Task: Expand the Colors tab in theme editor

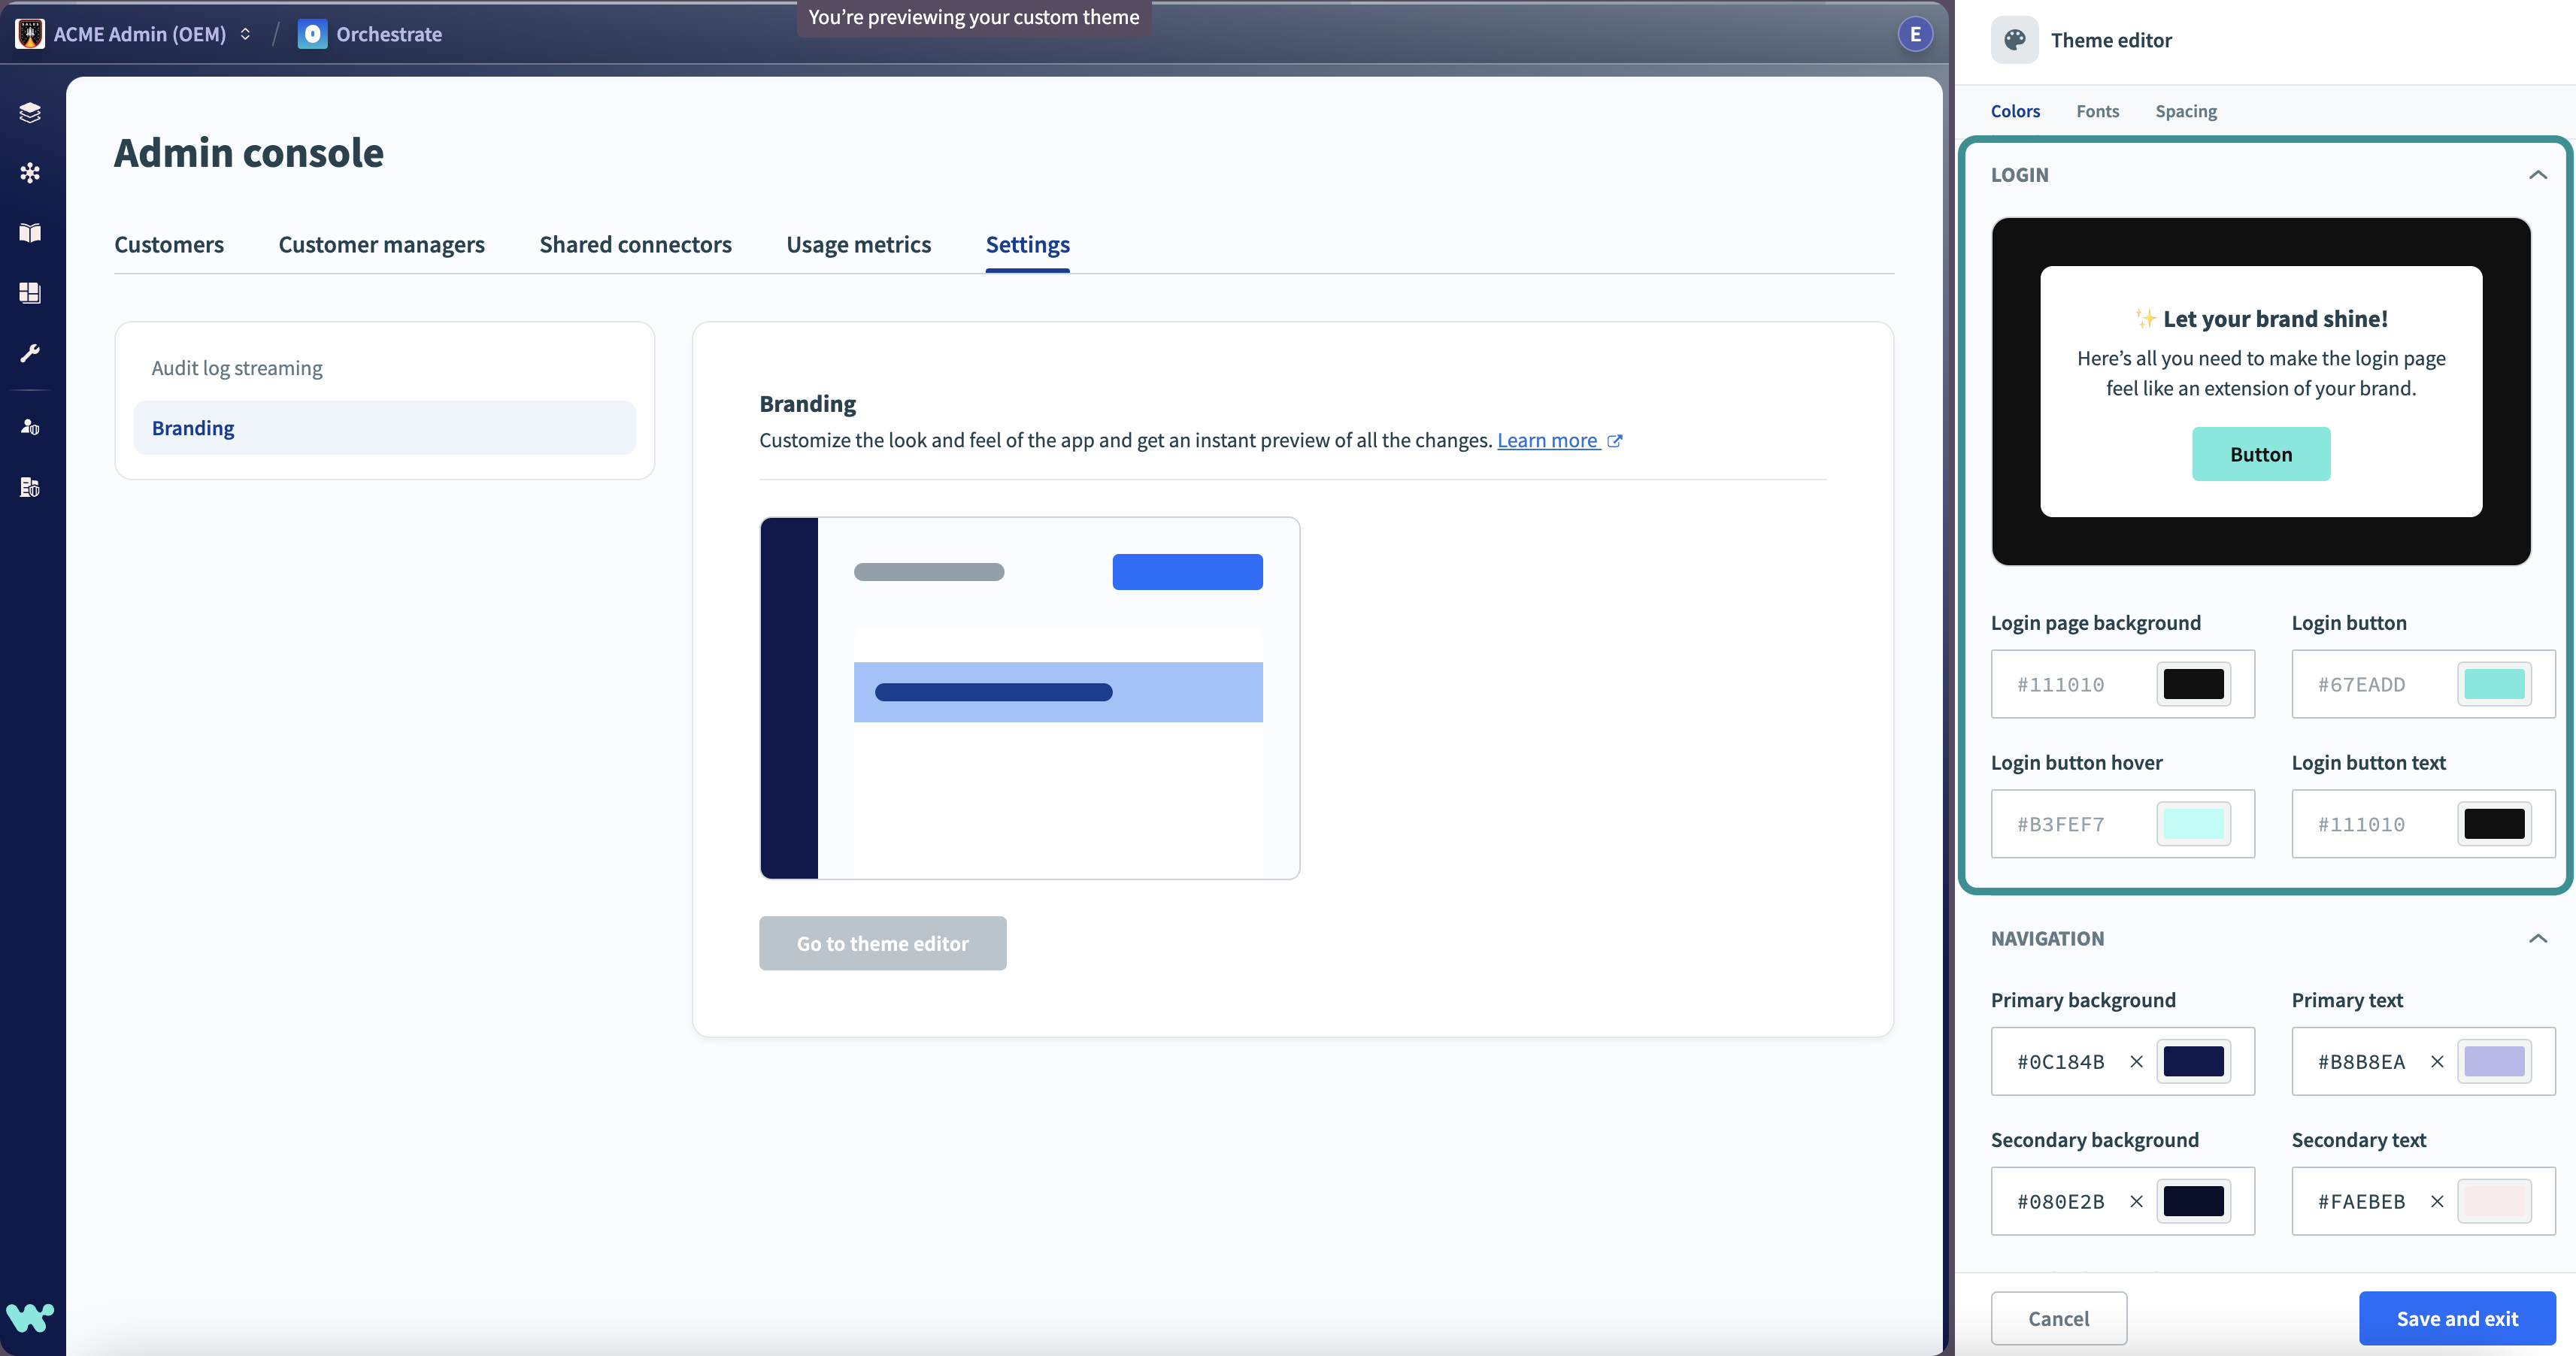Action: coord(2016,110)
